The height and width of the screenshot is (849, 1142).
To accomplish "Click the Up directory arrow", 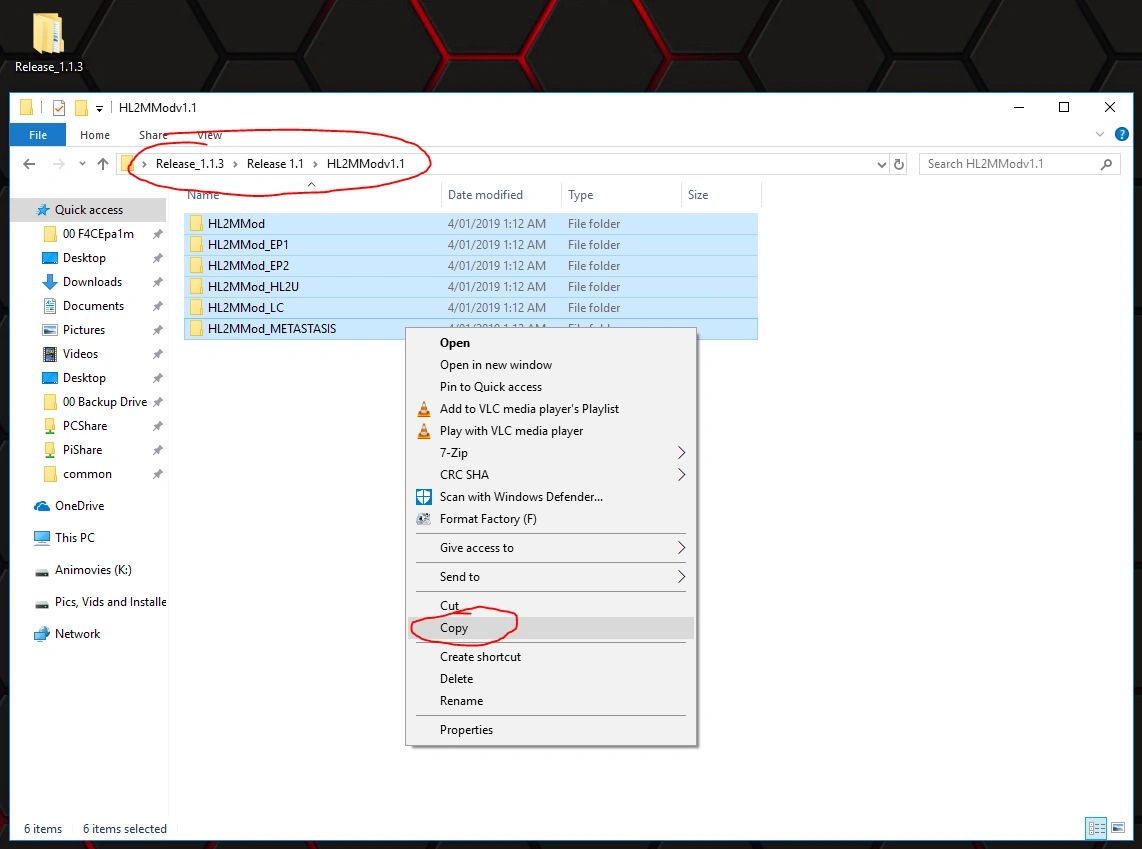I will pyautogui.click(x=102, y=164).
